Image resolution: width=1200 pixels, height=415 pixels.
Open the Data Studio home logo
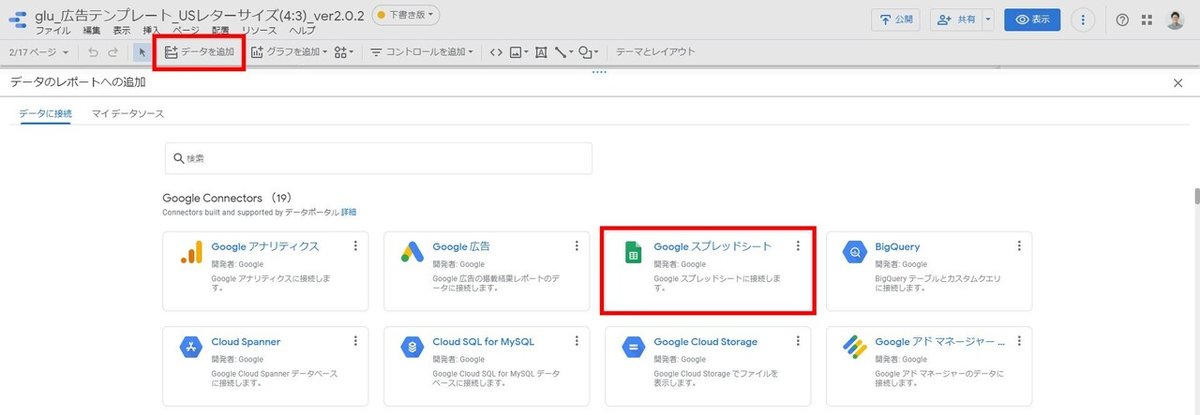tap(17, 19)
